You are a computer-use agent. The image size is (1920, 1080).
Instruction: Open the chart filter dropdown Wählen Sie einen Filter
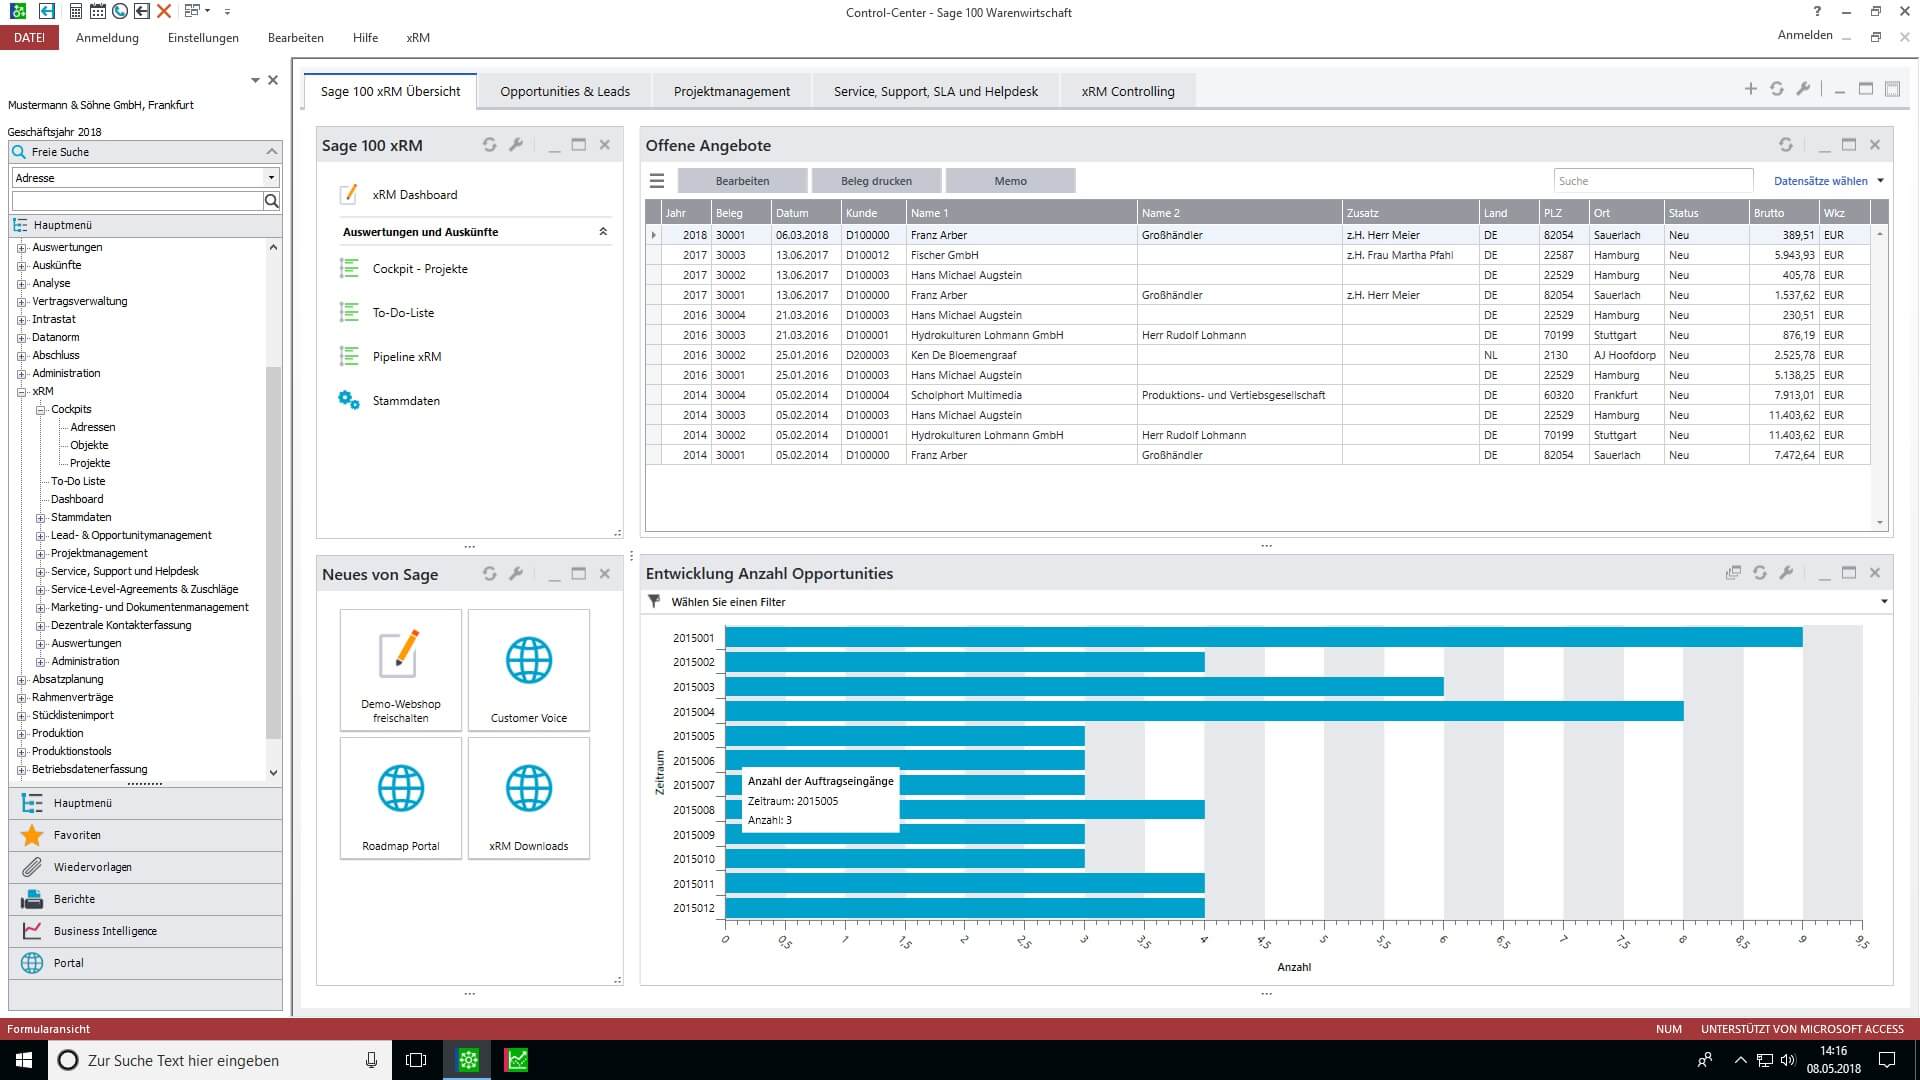pyautogui.click(x=1266, y=602)
